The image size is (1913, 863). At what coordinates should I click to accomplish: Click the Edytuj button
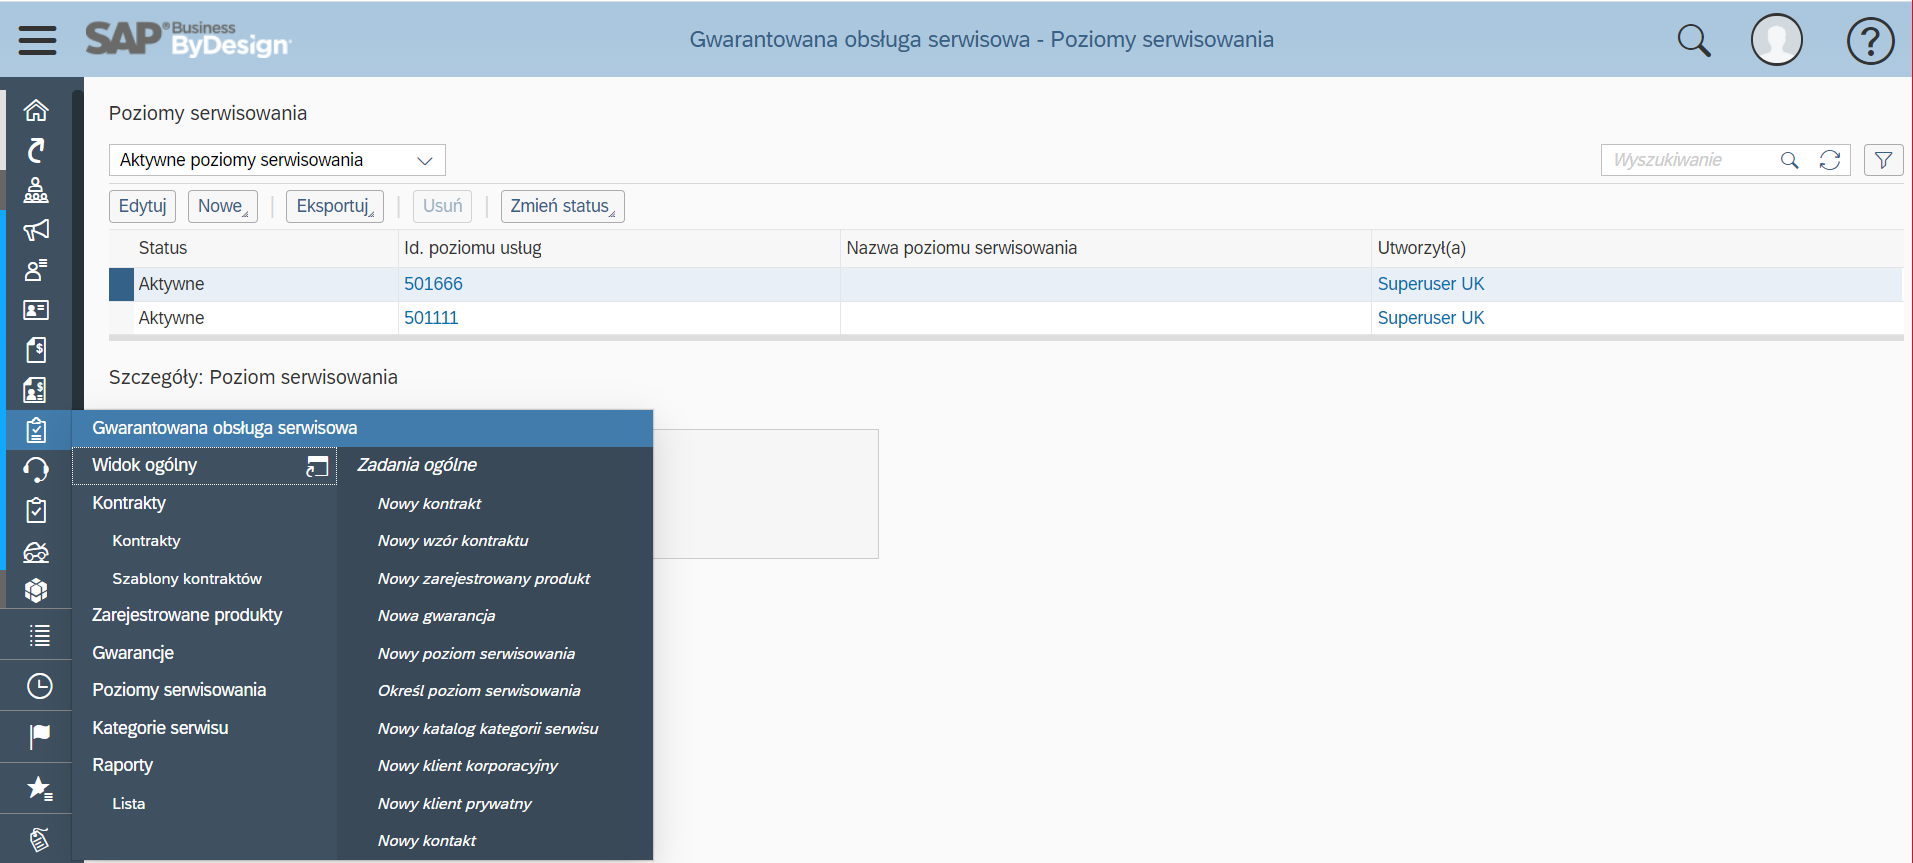[142, 206]
